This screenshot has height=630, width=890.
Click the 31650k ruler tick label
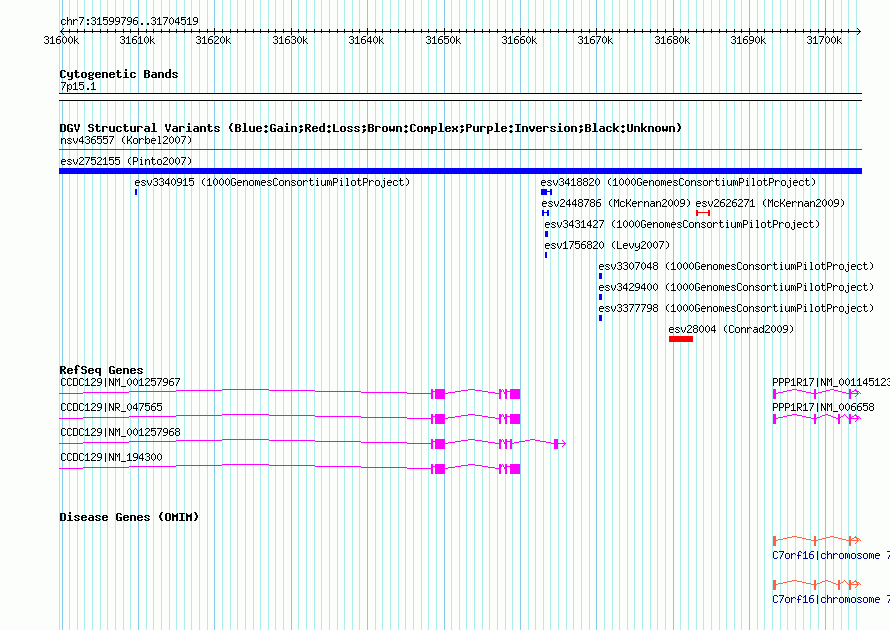[x=443, y=40]
